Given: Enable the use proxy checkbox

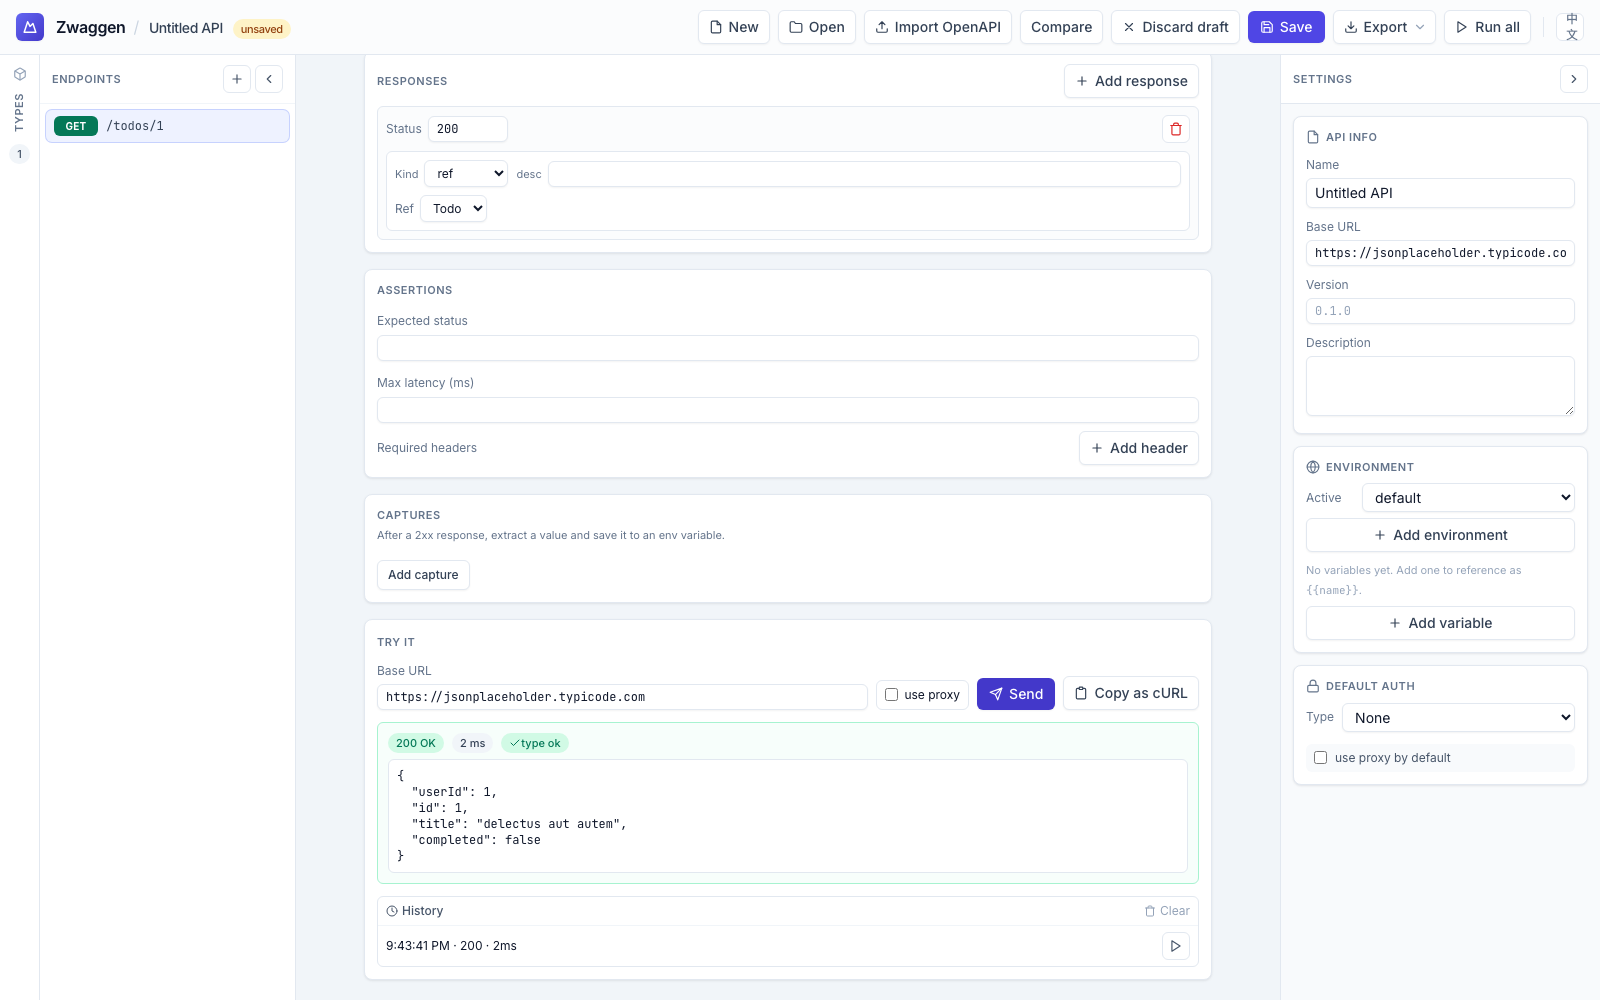Looking at the screenshot, I should (x=892, y=694).
